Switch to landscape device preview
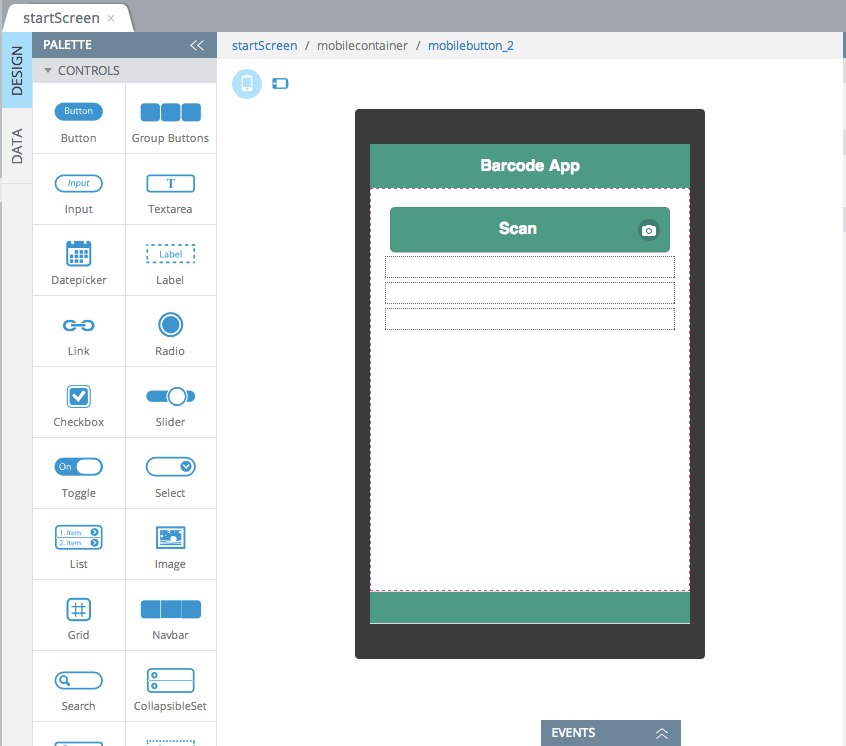The width and height of the screenshot is (846, 746). (x=279, y=84)
